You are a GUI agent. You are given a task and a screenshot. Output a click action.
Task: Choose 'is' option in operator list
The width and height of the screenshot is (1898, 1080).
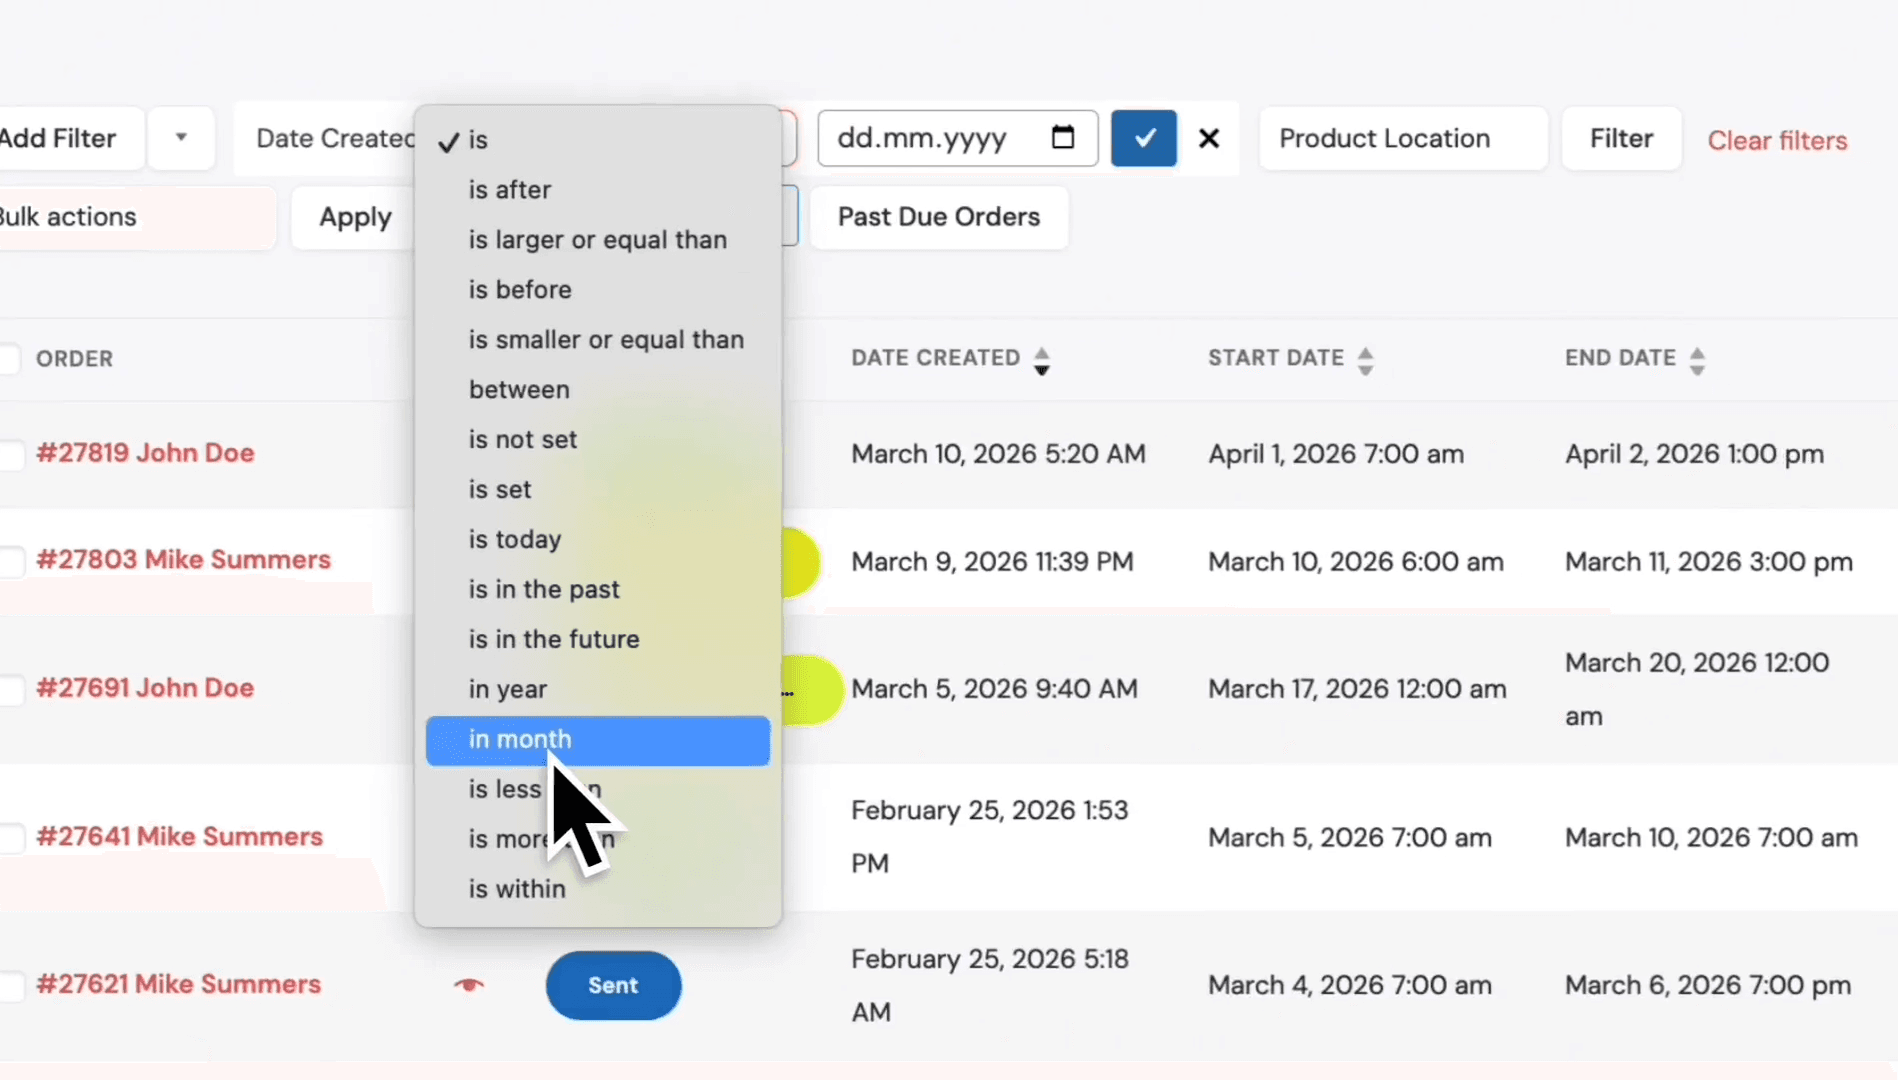(598, 140)
